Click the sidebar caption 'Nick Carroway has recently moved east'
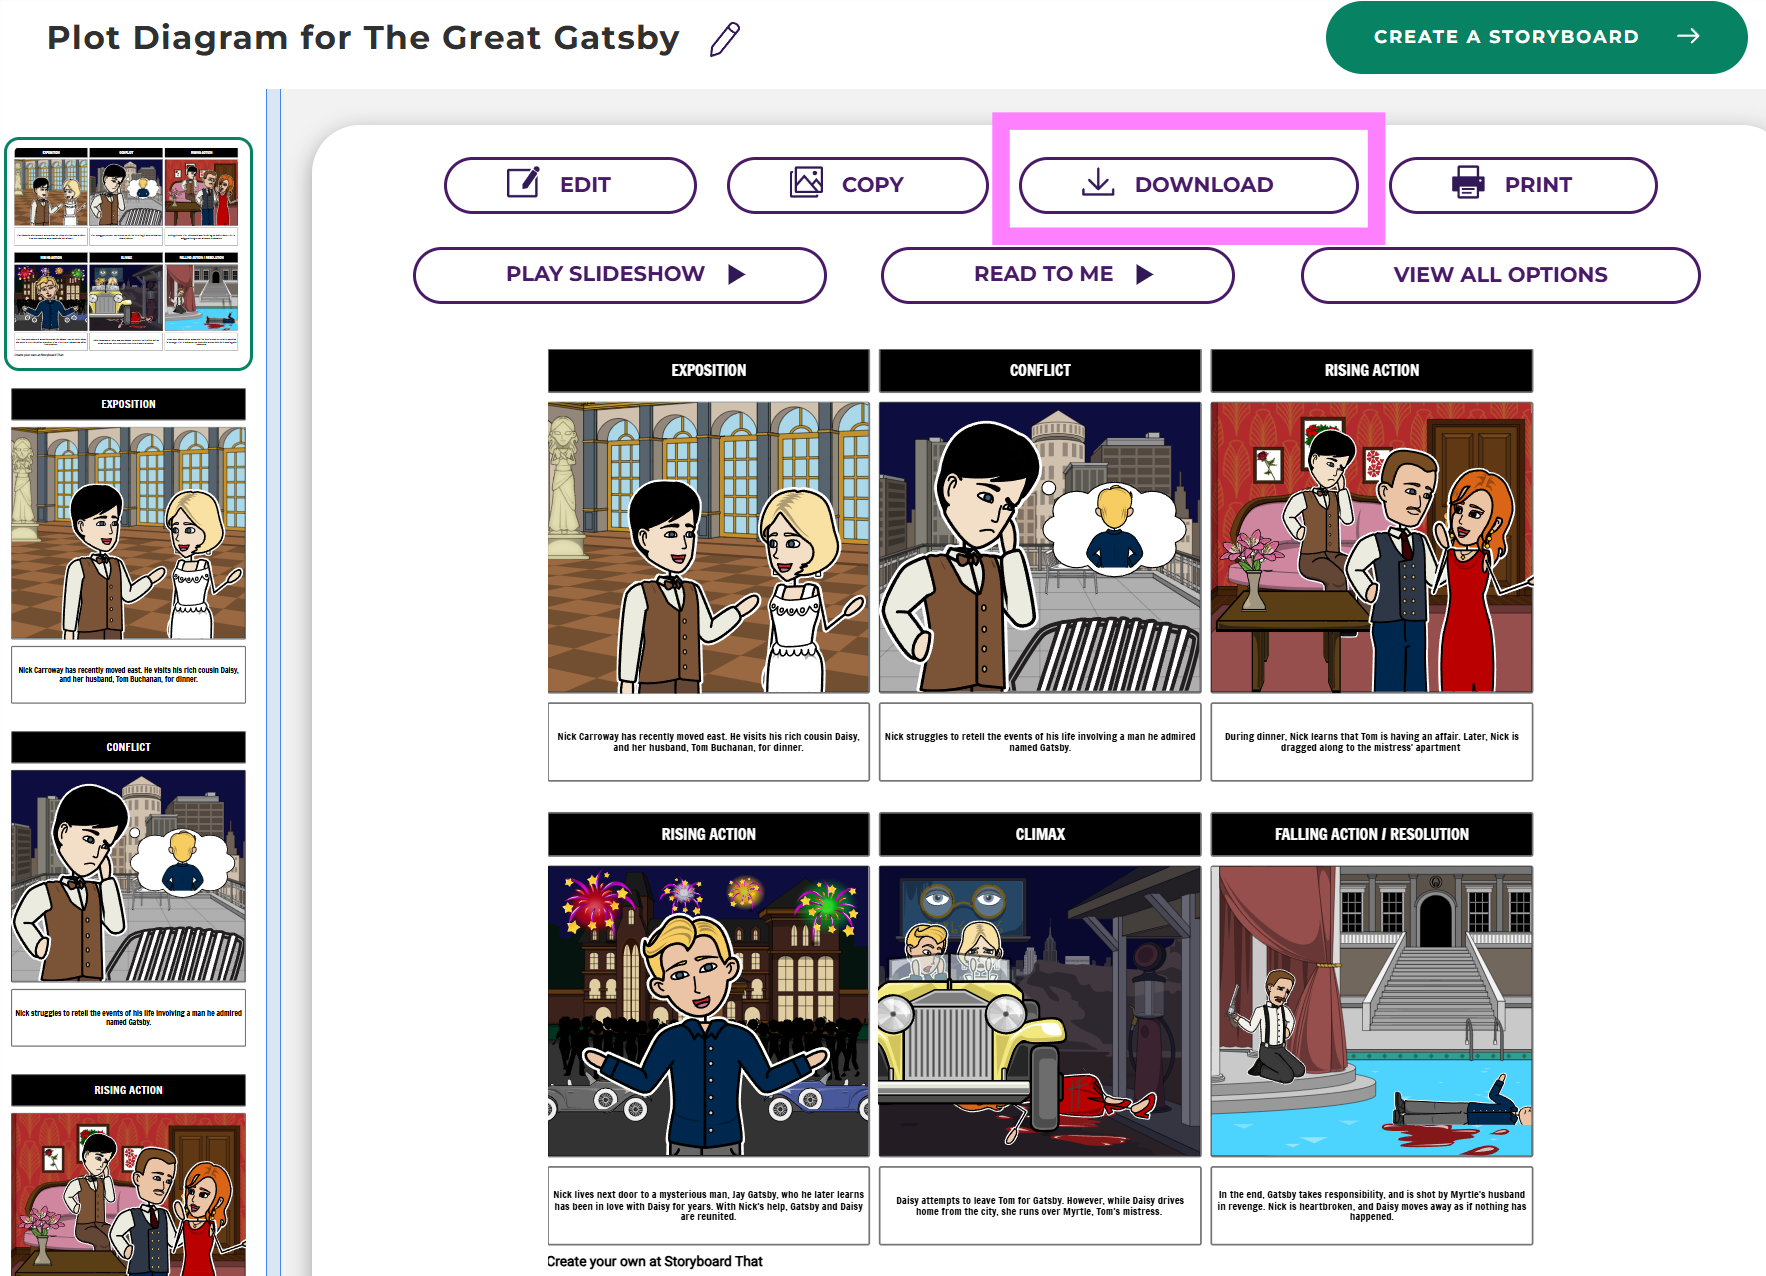Screen dimensions: 1766x1276 point(128,675)
